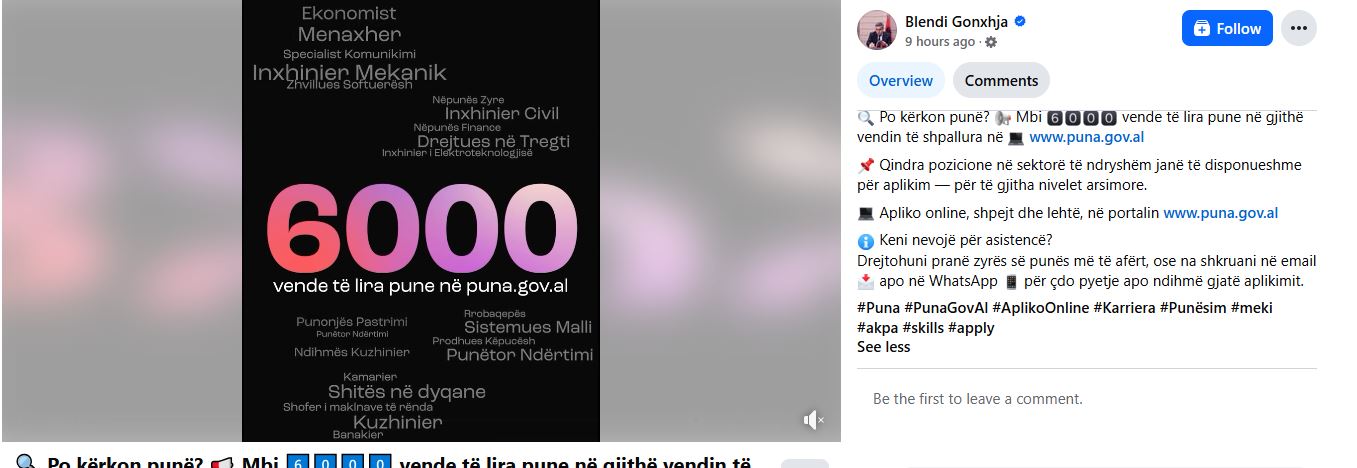Click the #Punësim hashtag
Viewport: 1357px width, 468px height.
1193,308
